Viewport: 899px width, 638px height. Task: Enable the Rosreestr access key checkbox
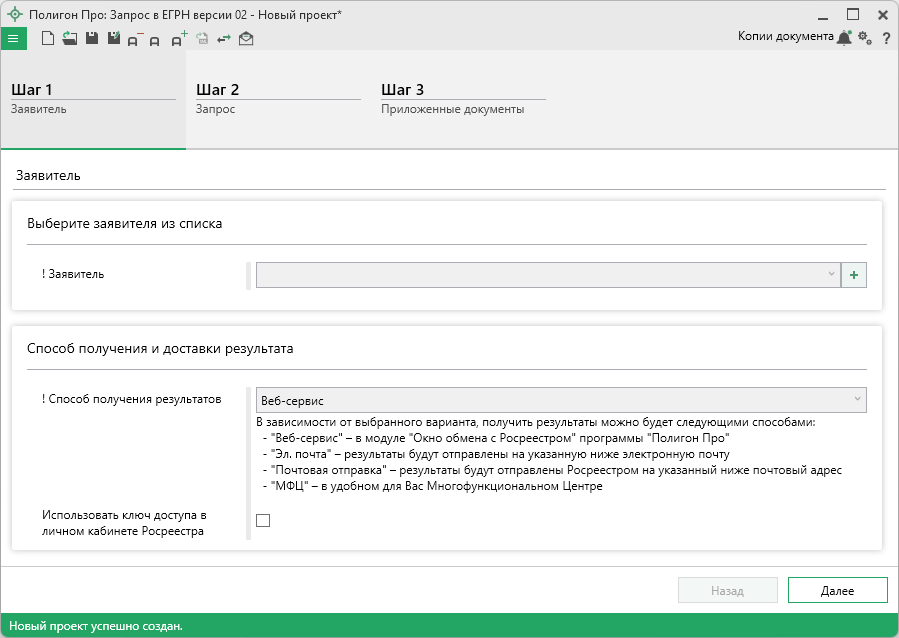[263, 520]
